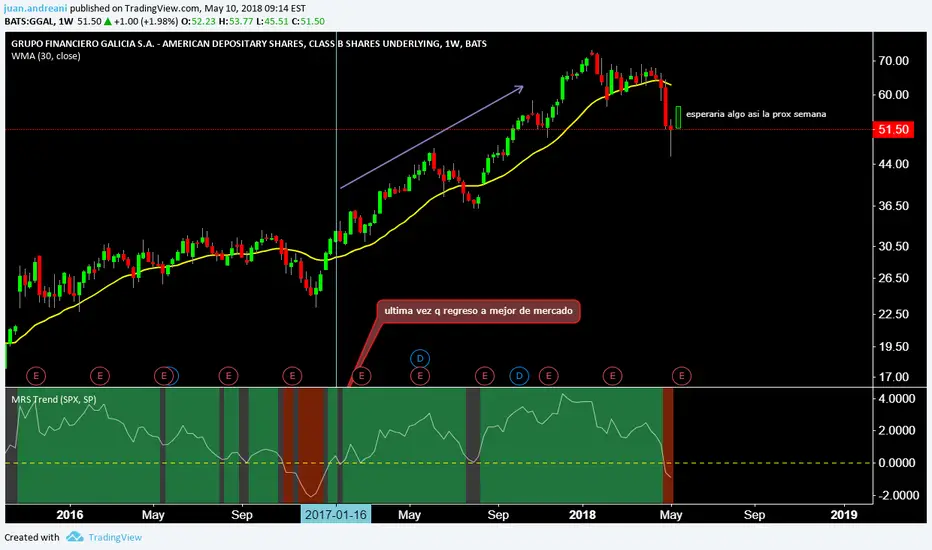Click the E marker just right of Sep 2017 dividend

click(549, 376)
